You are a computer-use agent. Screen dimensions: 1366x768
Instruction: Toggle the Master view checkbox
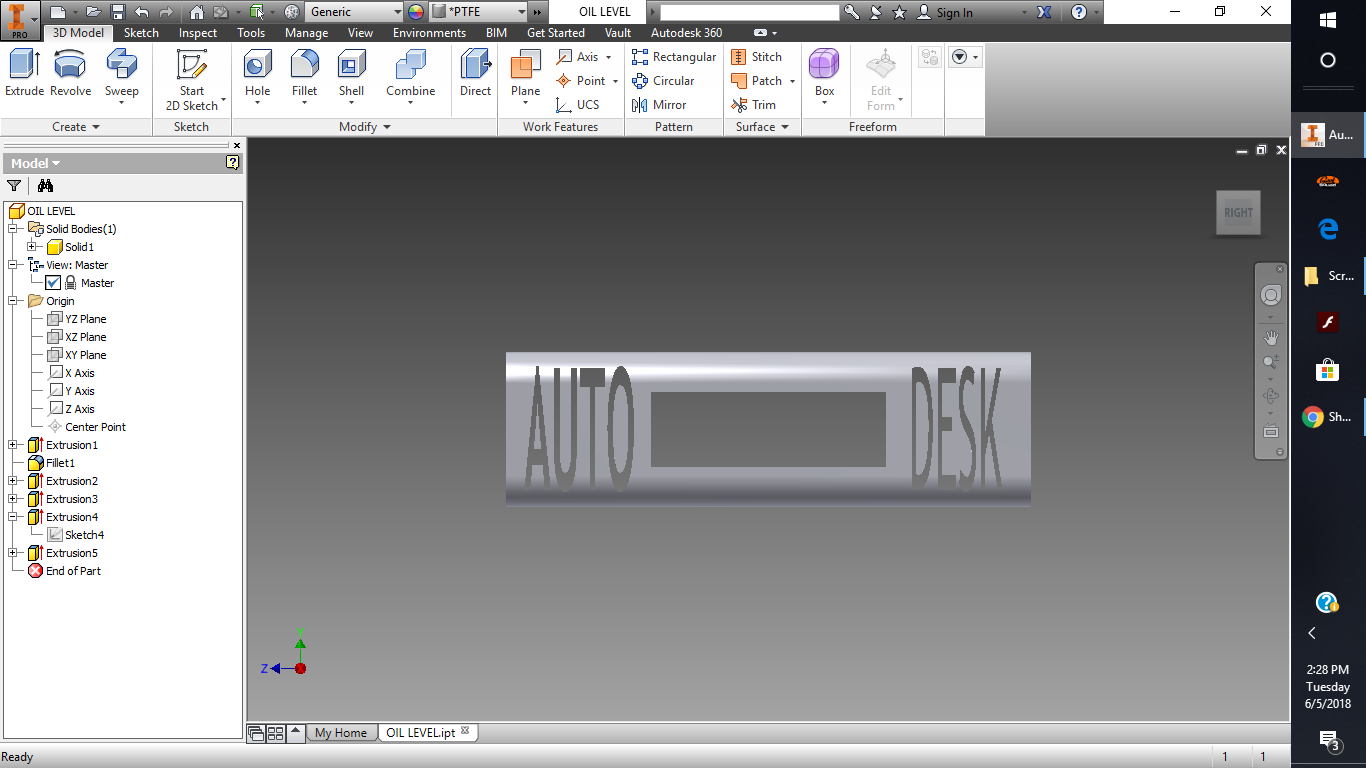[53, 283]
